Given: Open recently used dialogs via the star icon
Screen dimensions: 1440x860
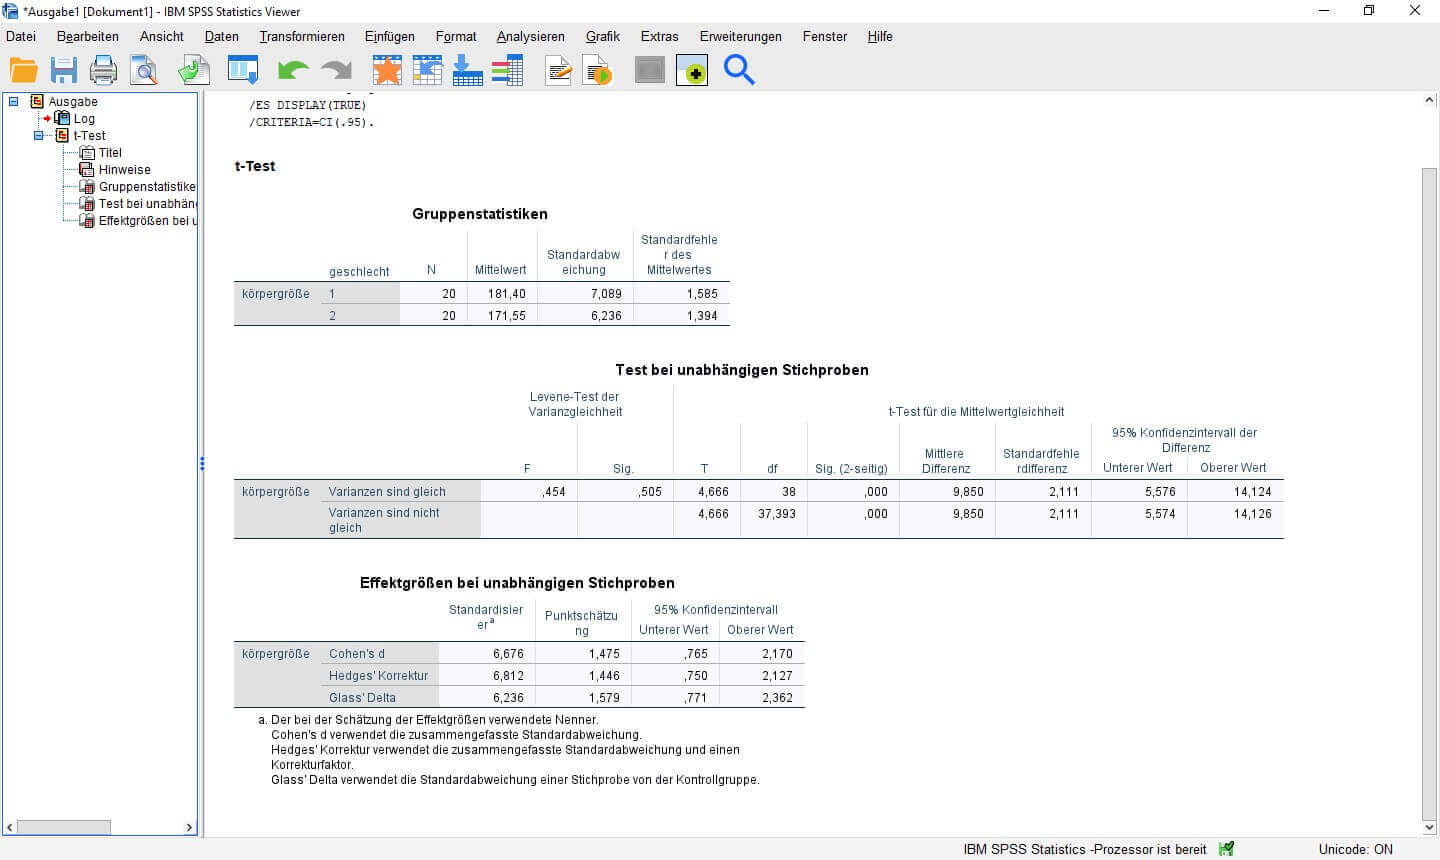Looking at the screenshot, I should [x=387, y=69].
